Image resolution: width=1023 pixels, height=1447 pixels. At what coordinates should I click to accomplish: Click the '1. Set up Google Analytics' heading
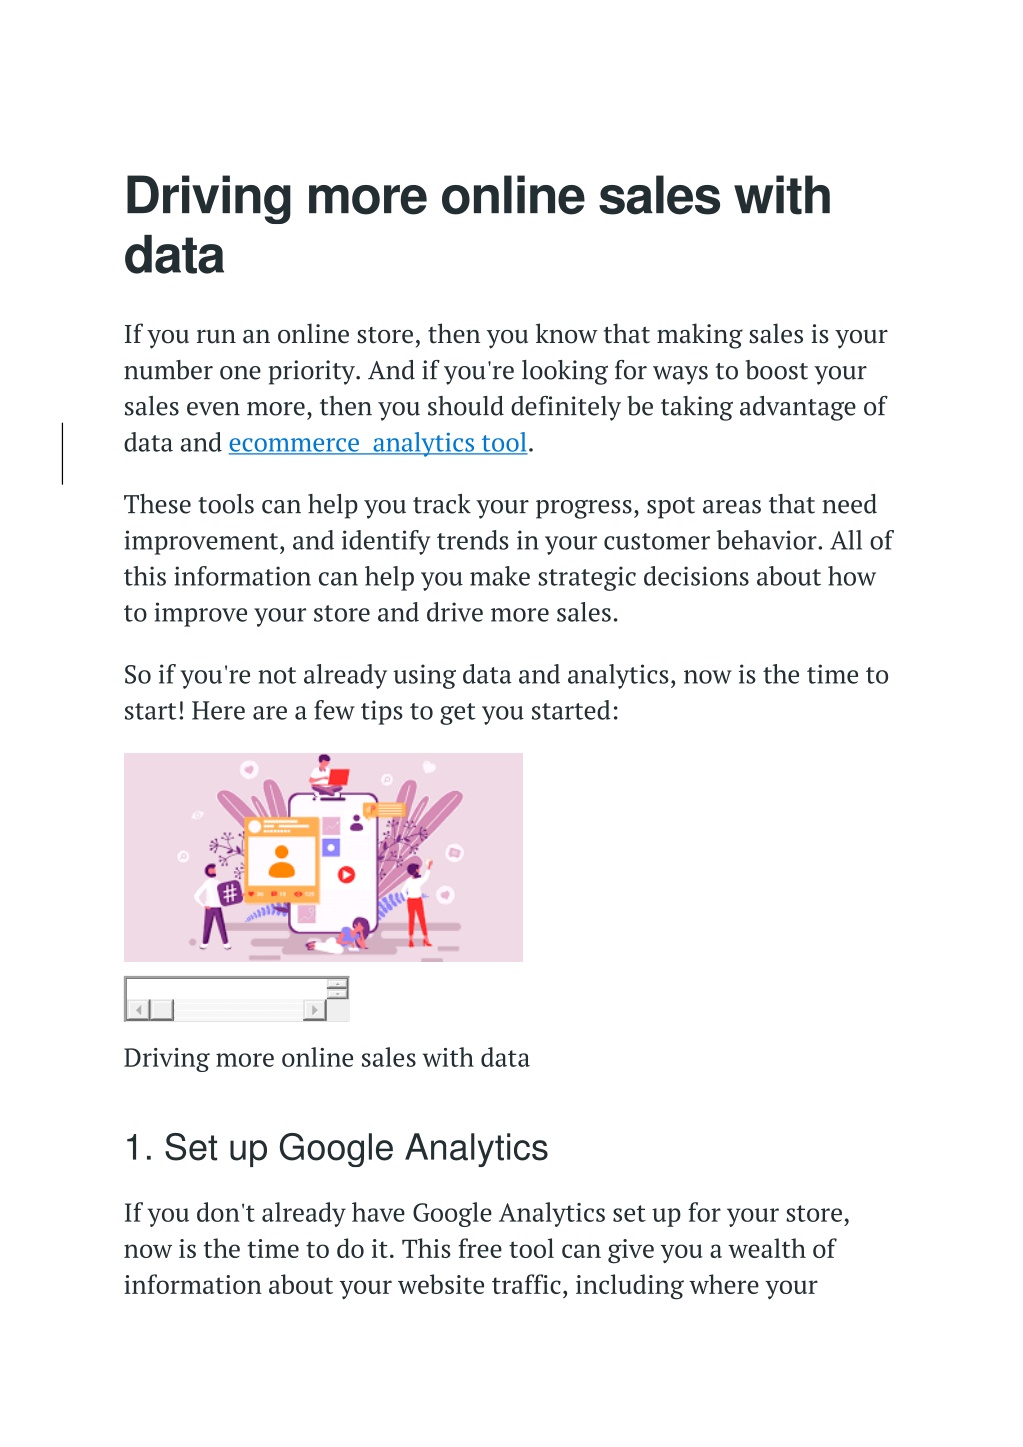(x=336, y=1148)
